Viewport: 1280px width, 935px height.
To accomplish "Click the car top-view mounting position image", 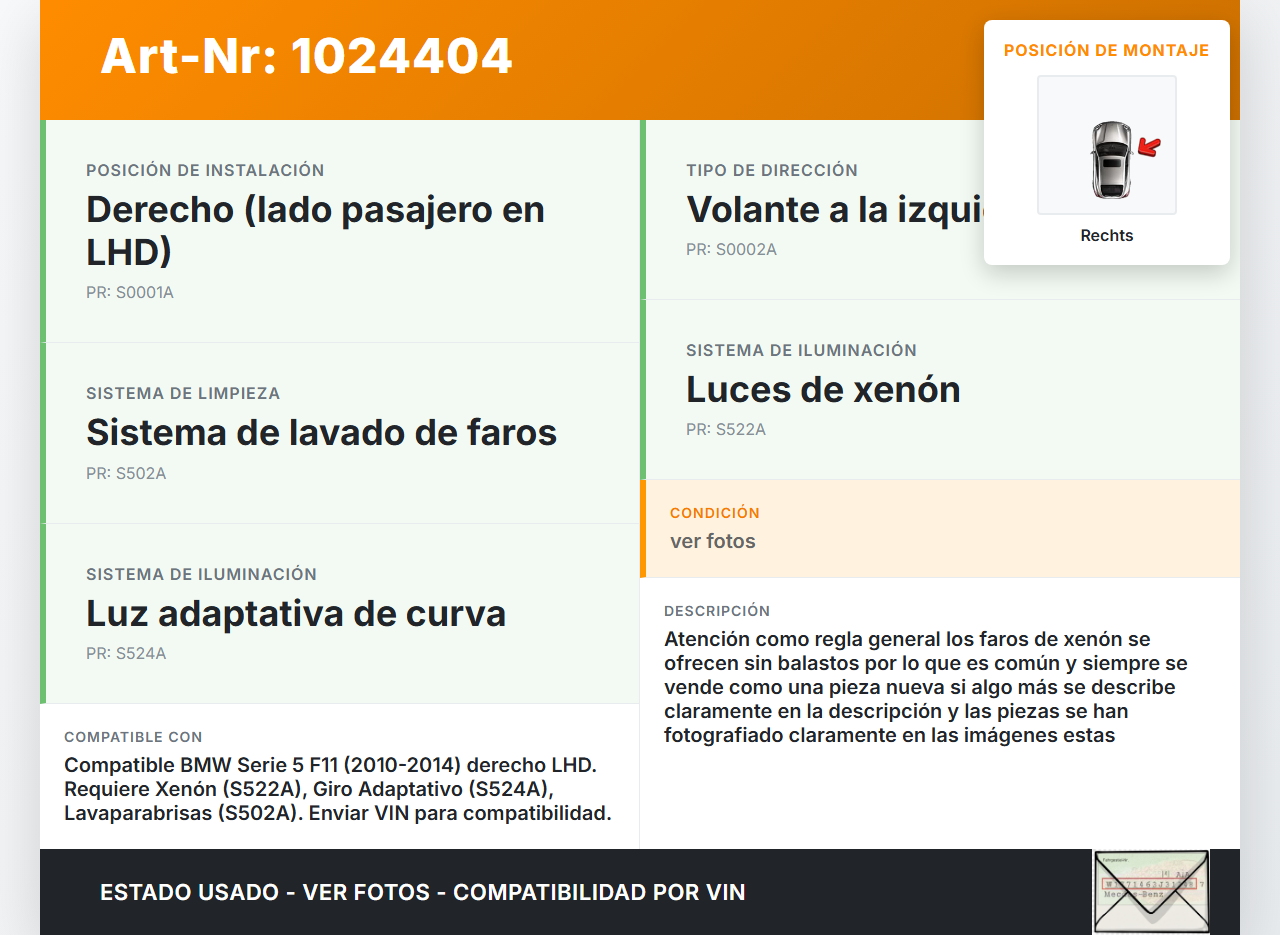I will (x=1107, y=145).
